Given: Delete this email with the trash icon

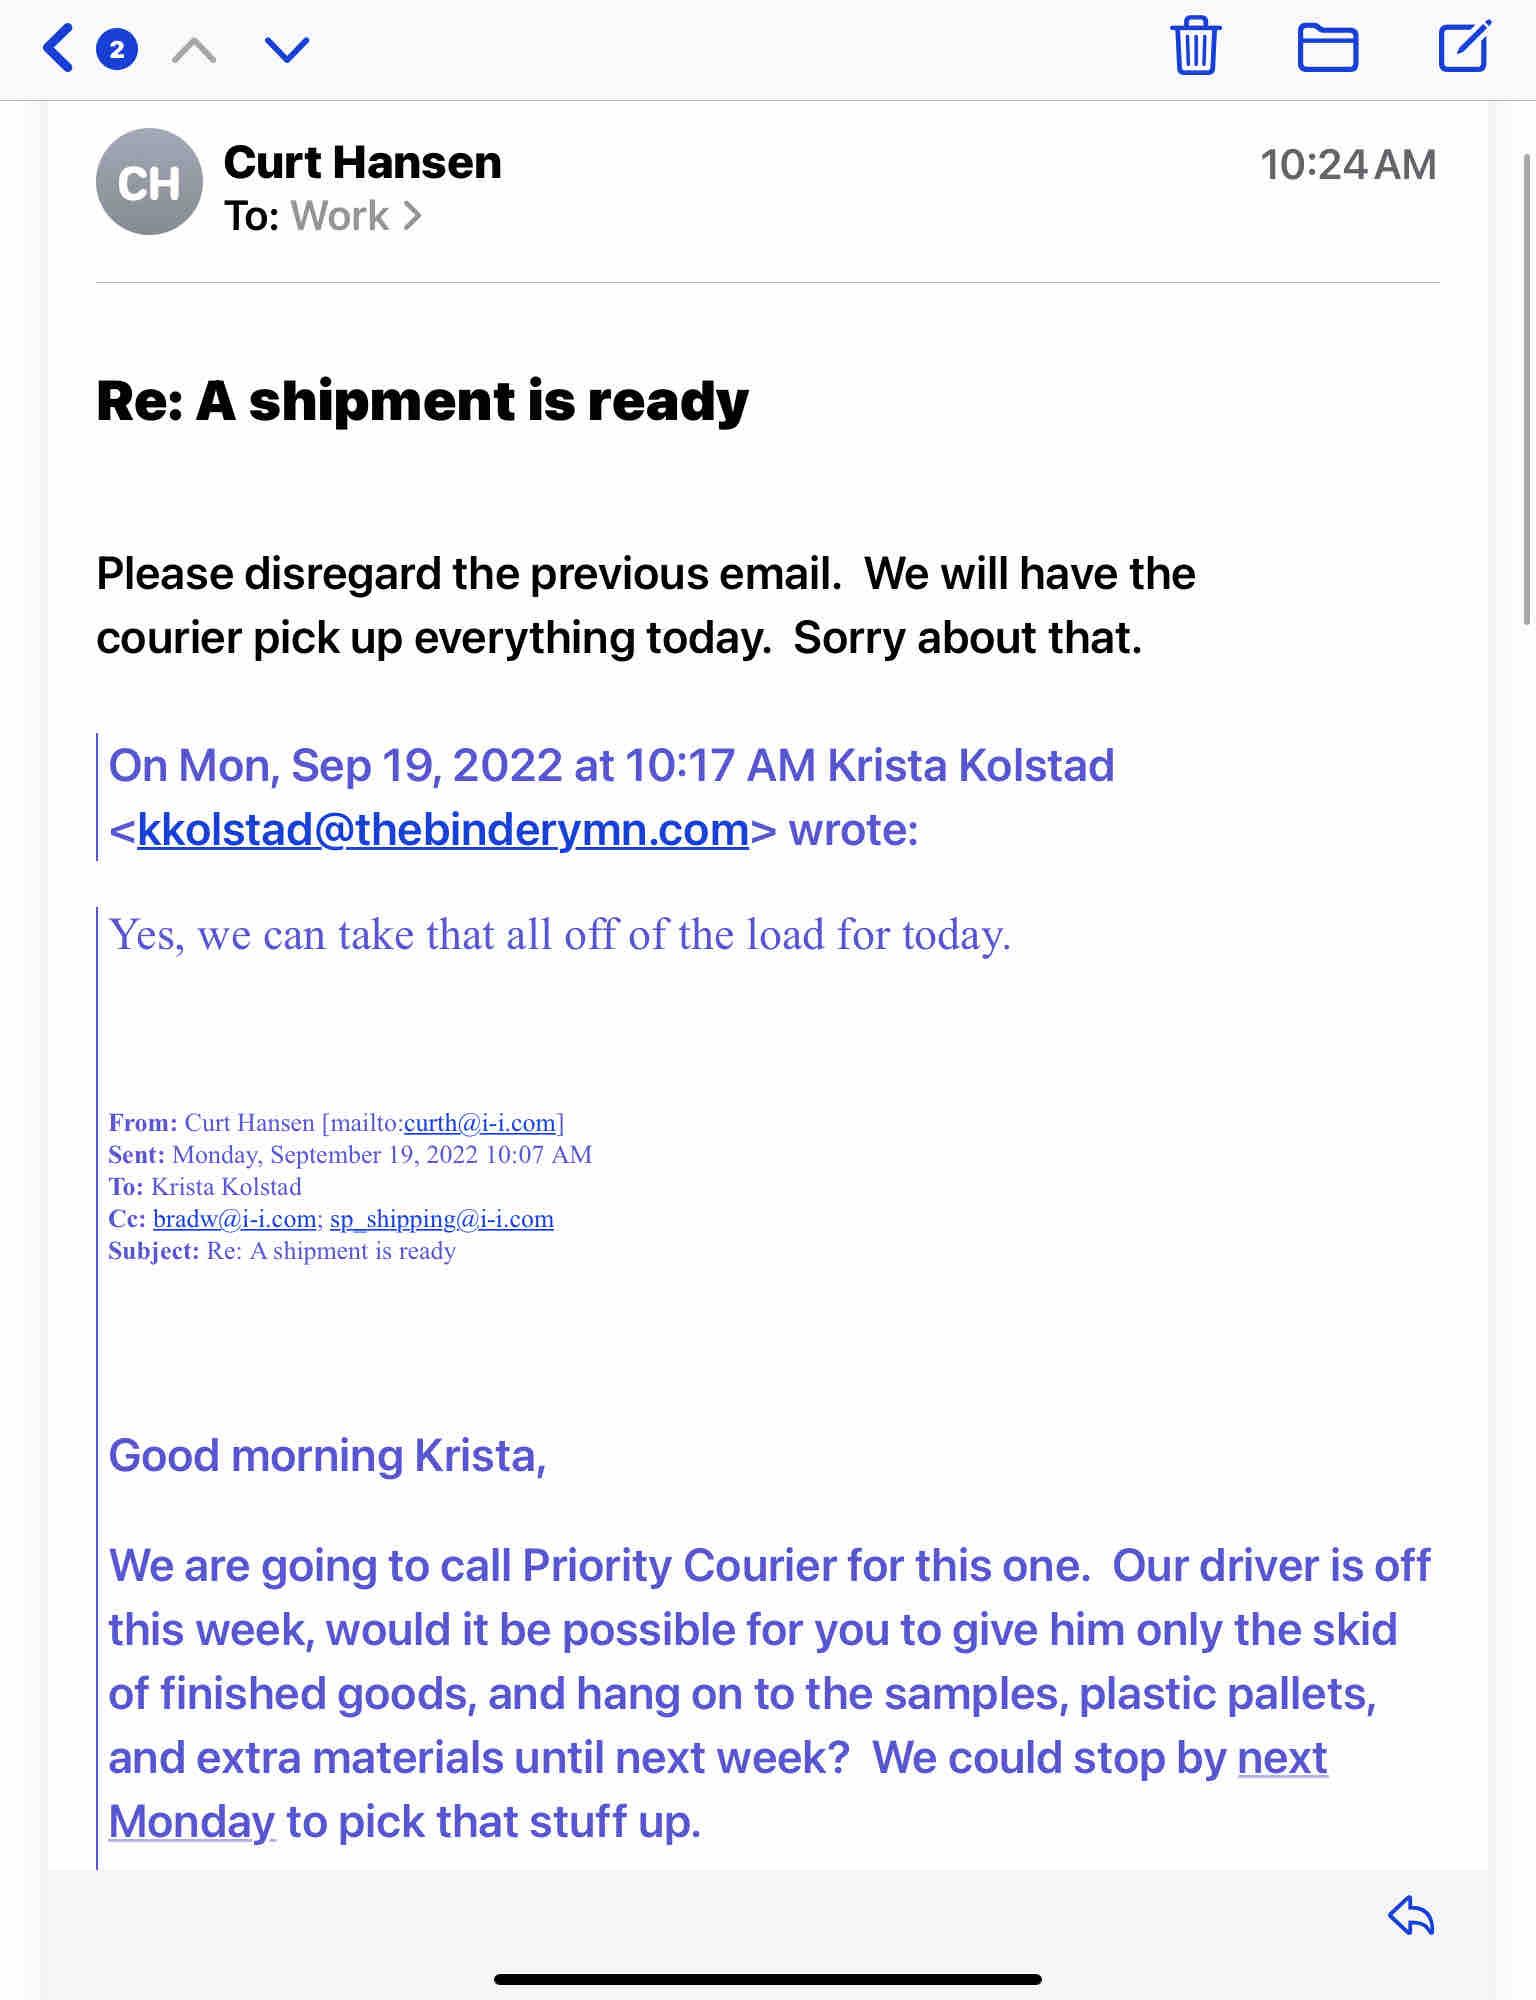Looking at the screenshot, I should 1195,46.
